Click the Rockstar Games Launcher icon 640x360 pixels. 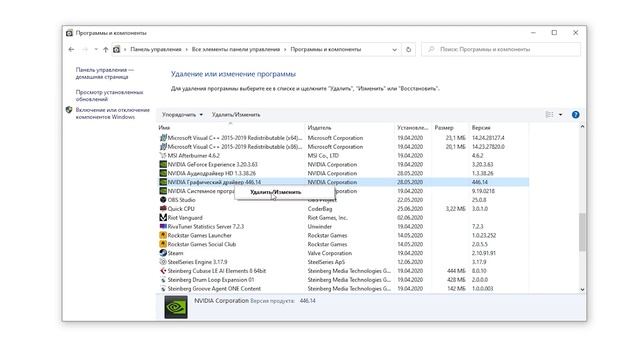pos(163,236)
